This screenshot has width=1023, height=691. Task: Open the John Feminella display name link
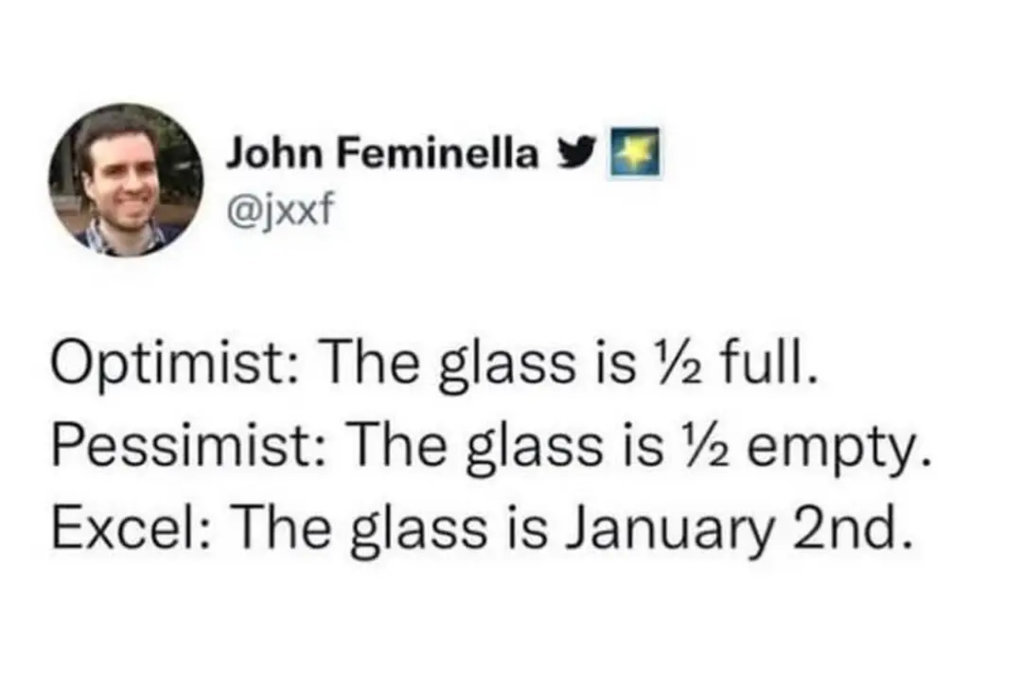[x=382, y=154]
